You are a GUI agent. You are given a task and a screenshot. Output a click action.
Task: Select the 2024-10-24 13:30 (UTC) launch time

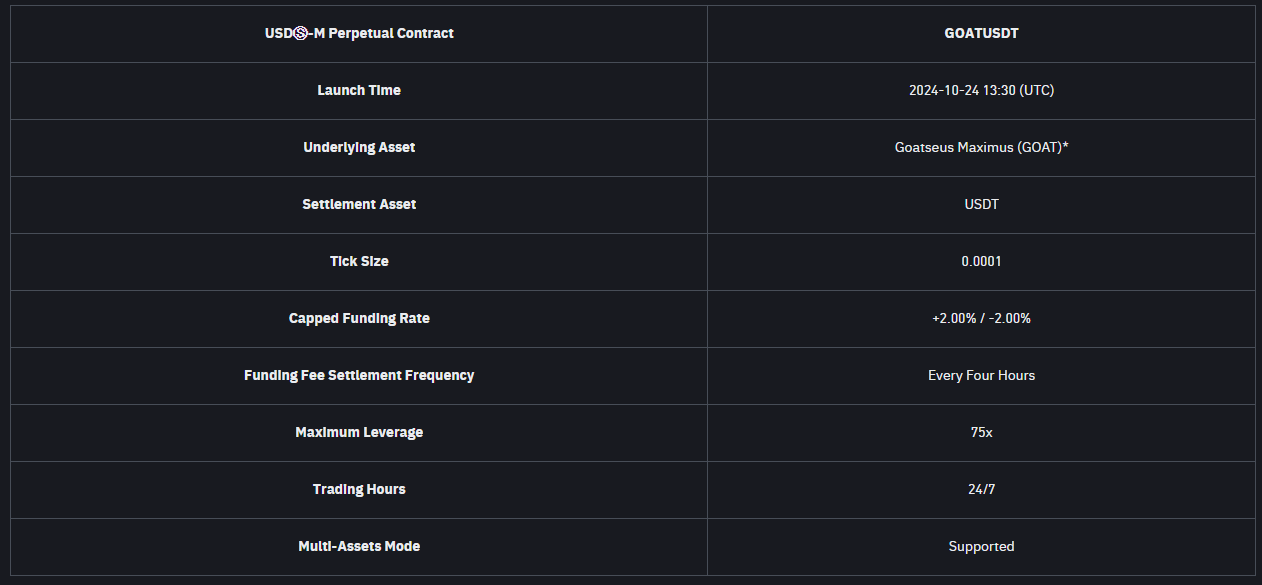(x=981, y=90)
